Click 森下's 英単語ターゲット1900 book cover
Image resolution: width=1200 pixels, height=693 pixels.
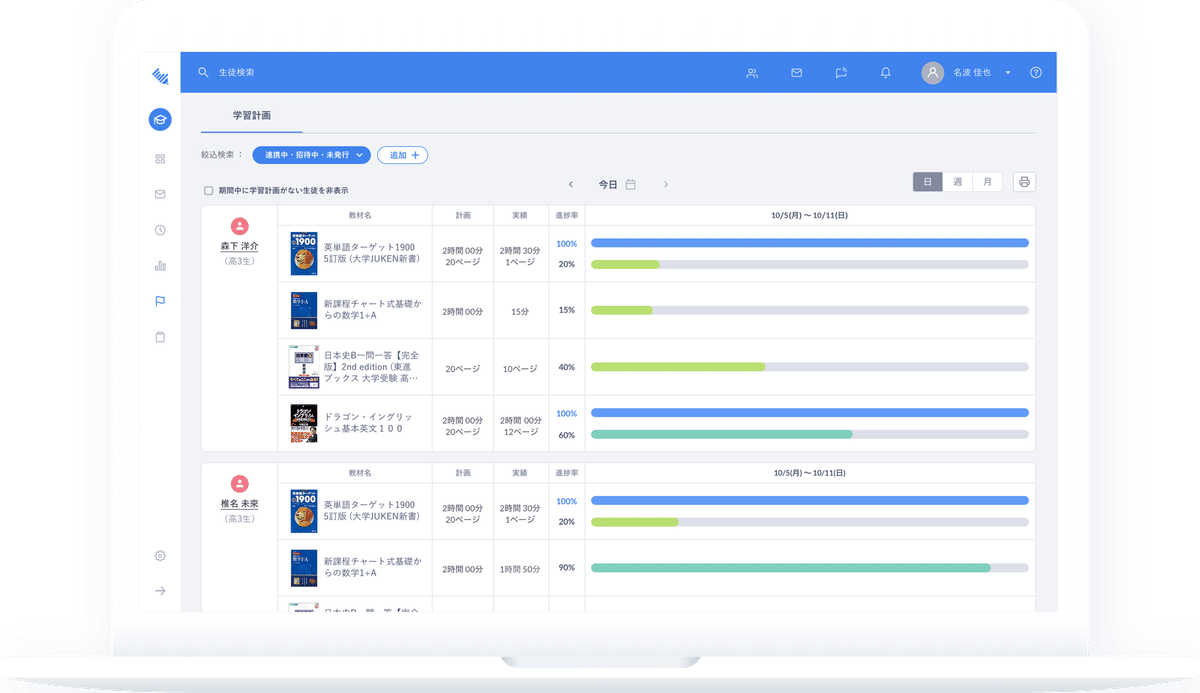304,254
